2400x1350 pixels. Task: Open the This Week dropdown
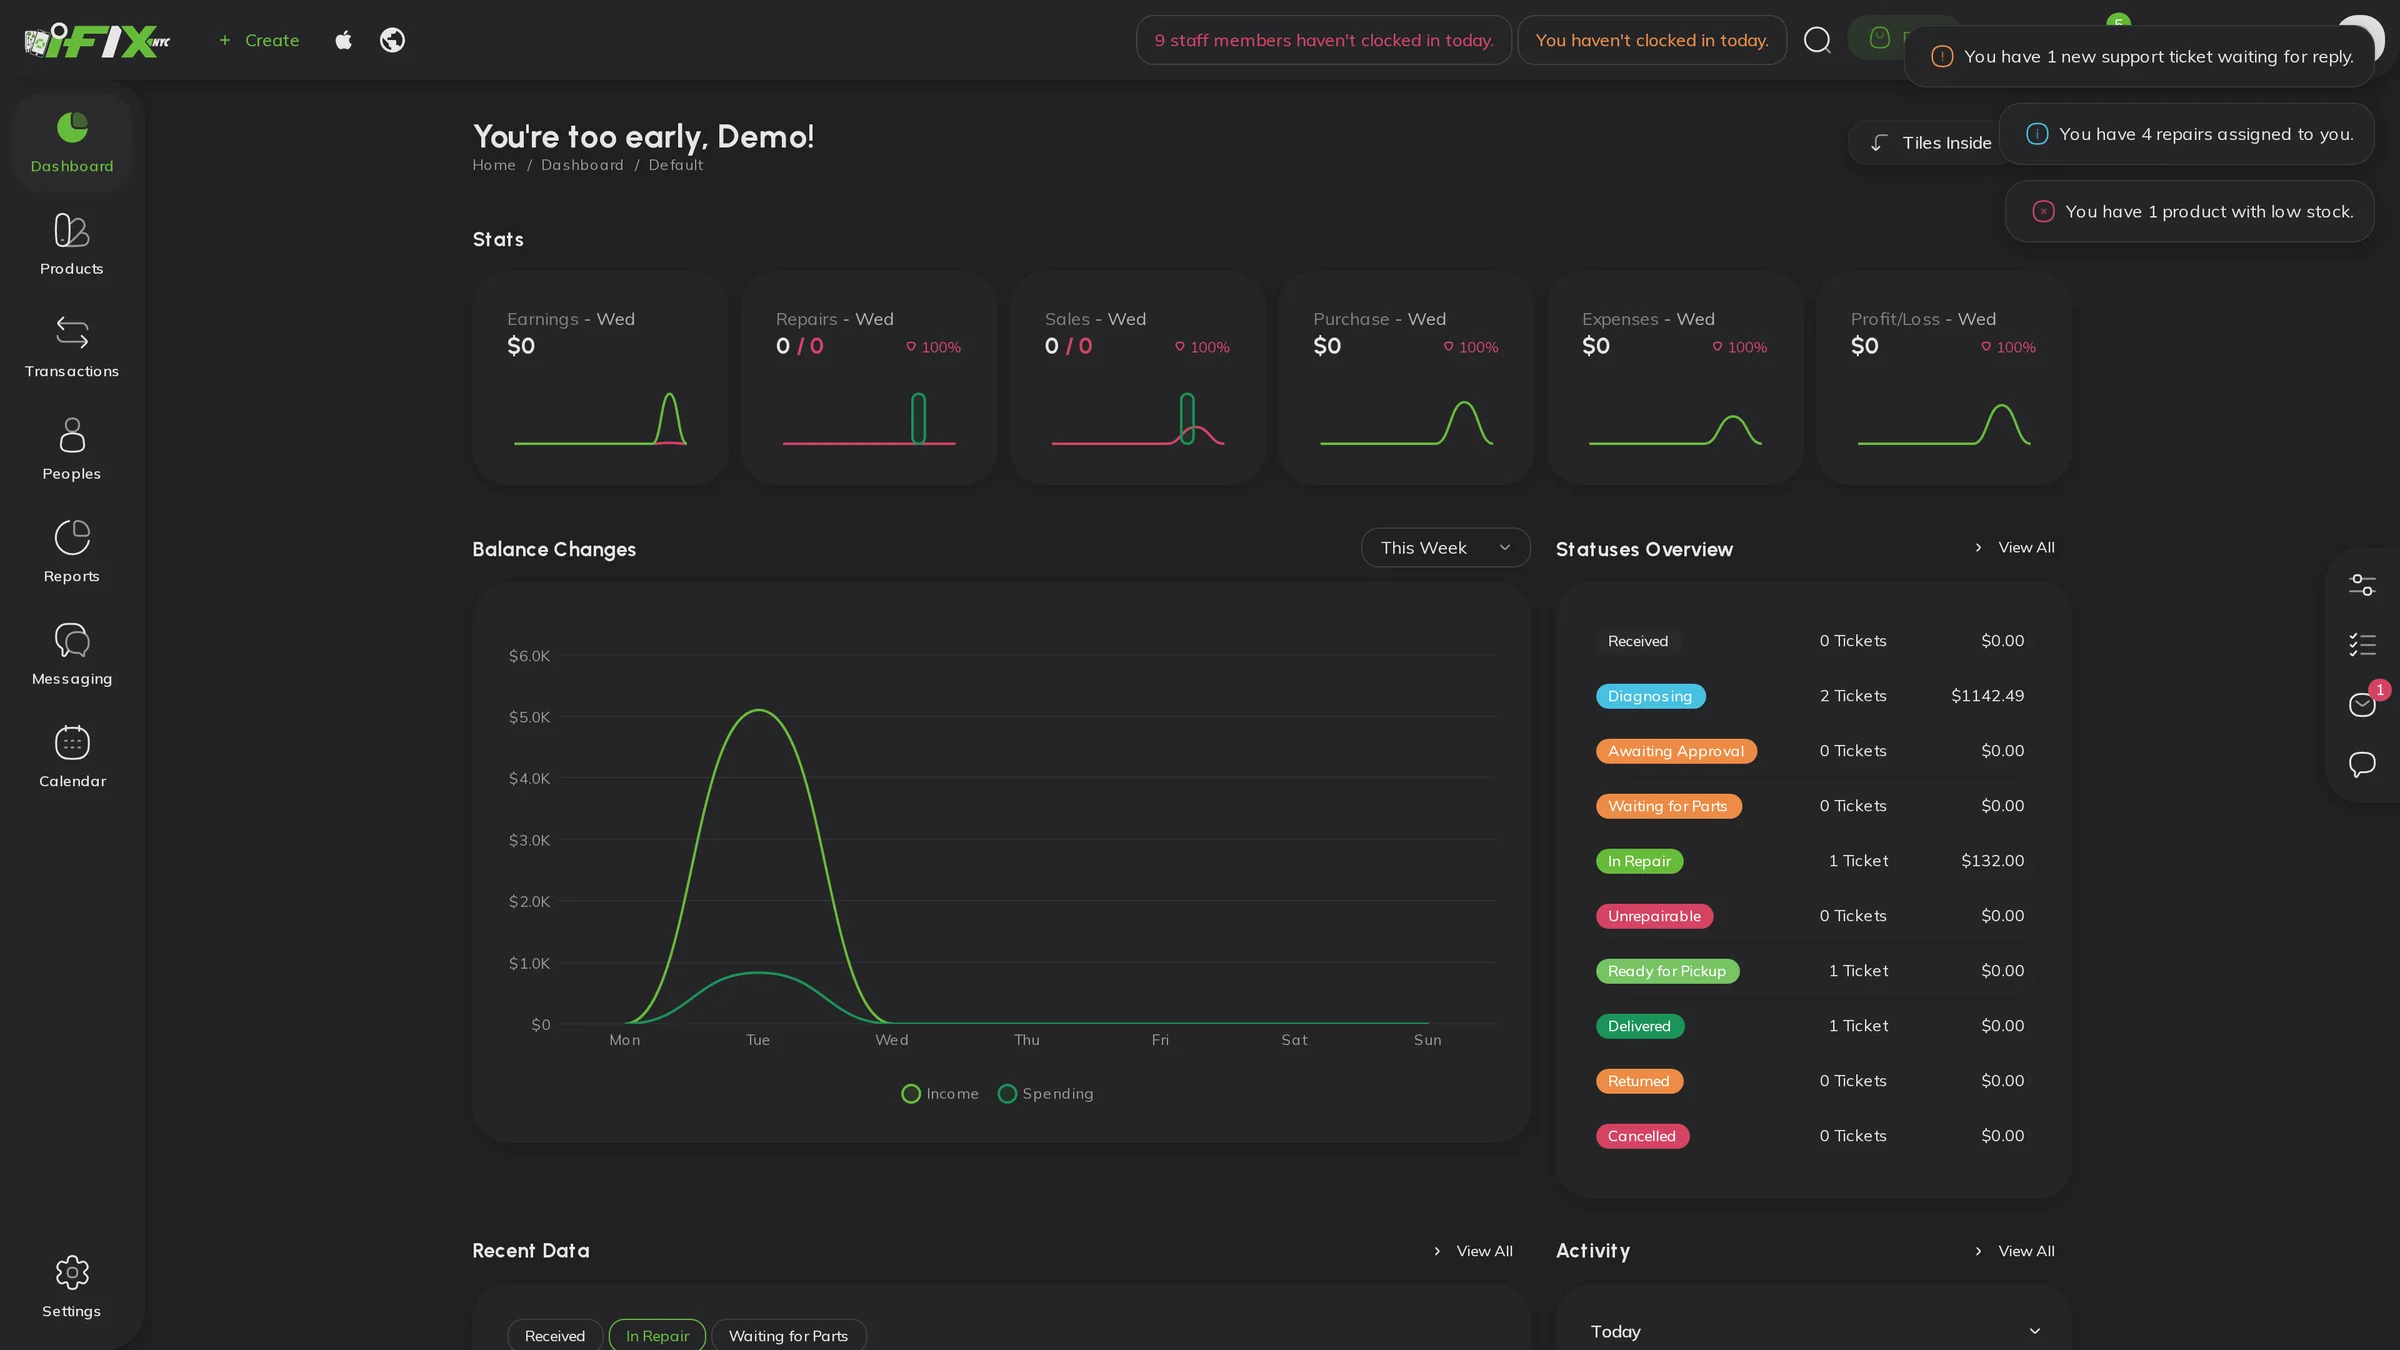(x=1445, y=548)
